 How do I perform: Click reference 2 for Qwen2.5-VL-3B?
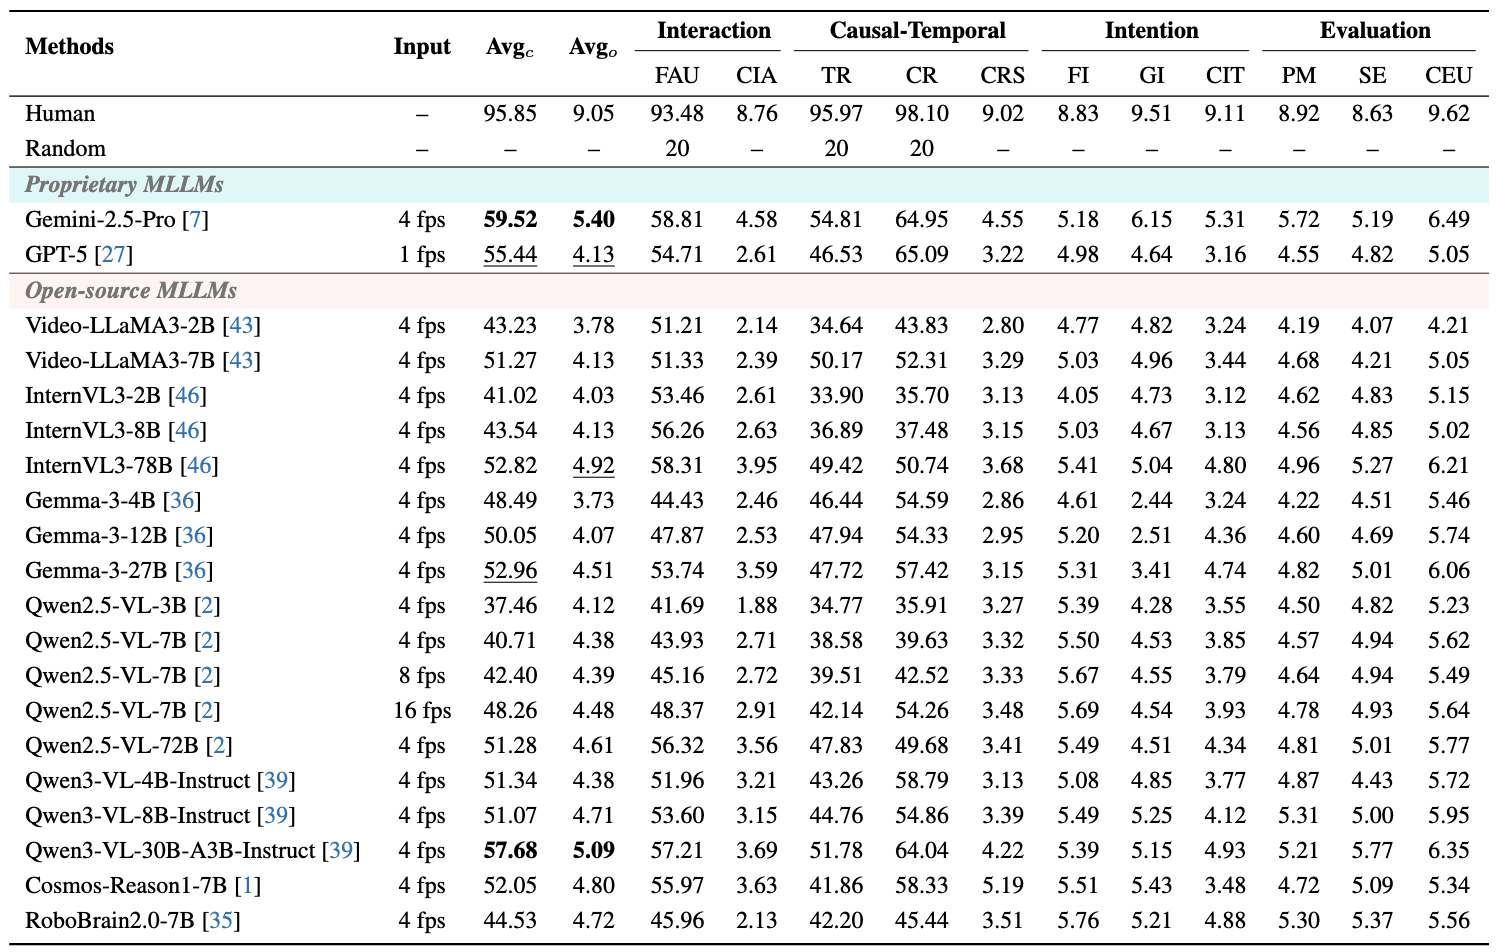tap(207, 606)
